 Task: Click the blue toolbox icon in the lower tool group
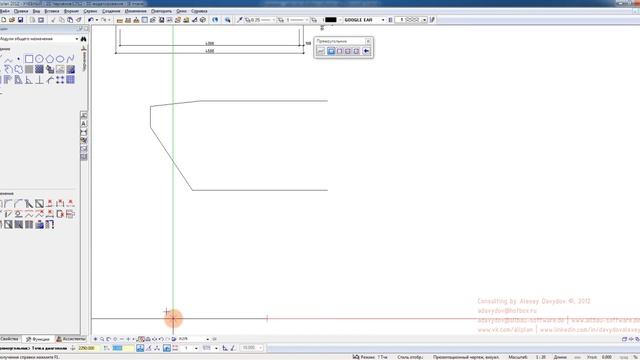(39, 224)
